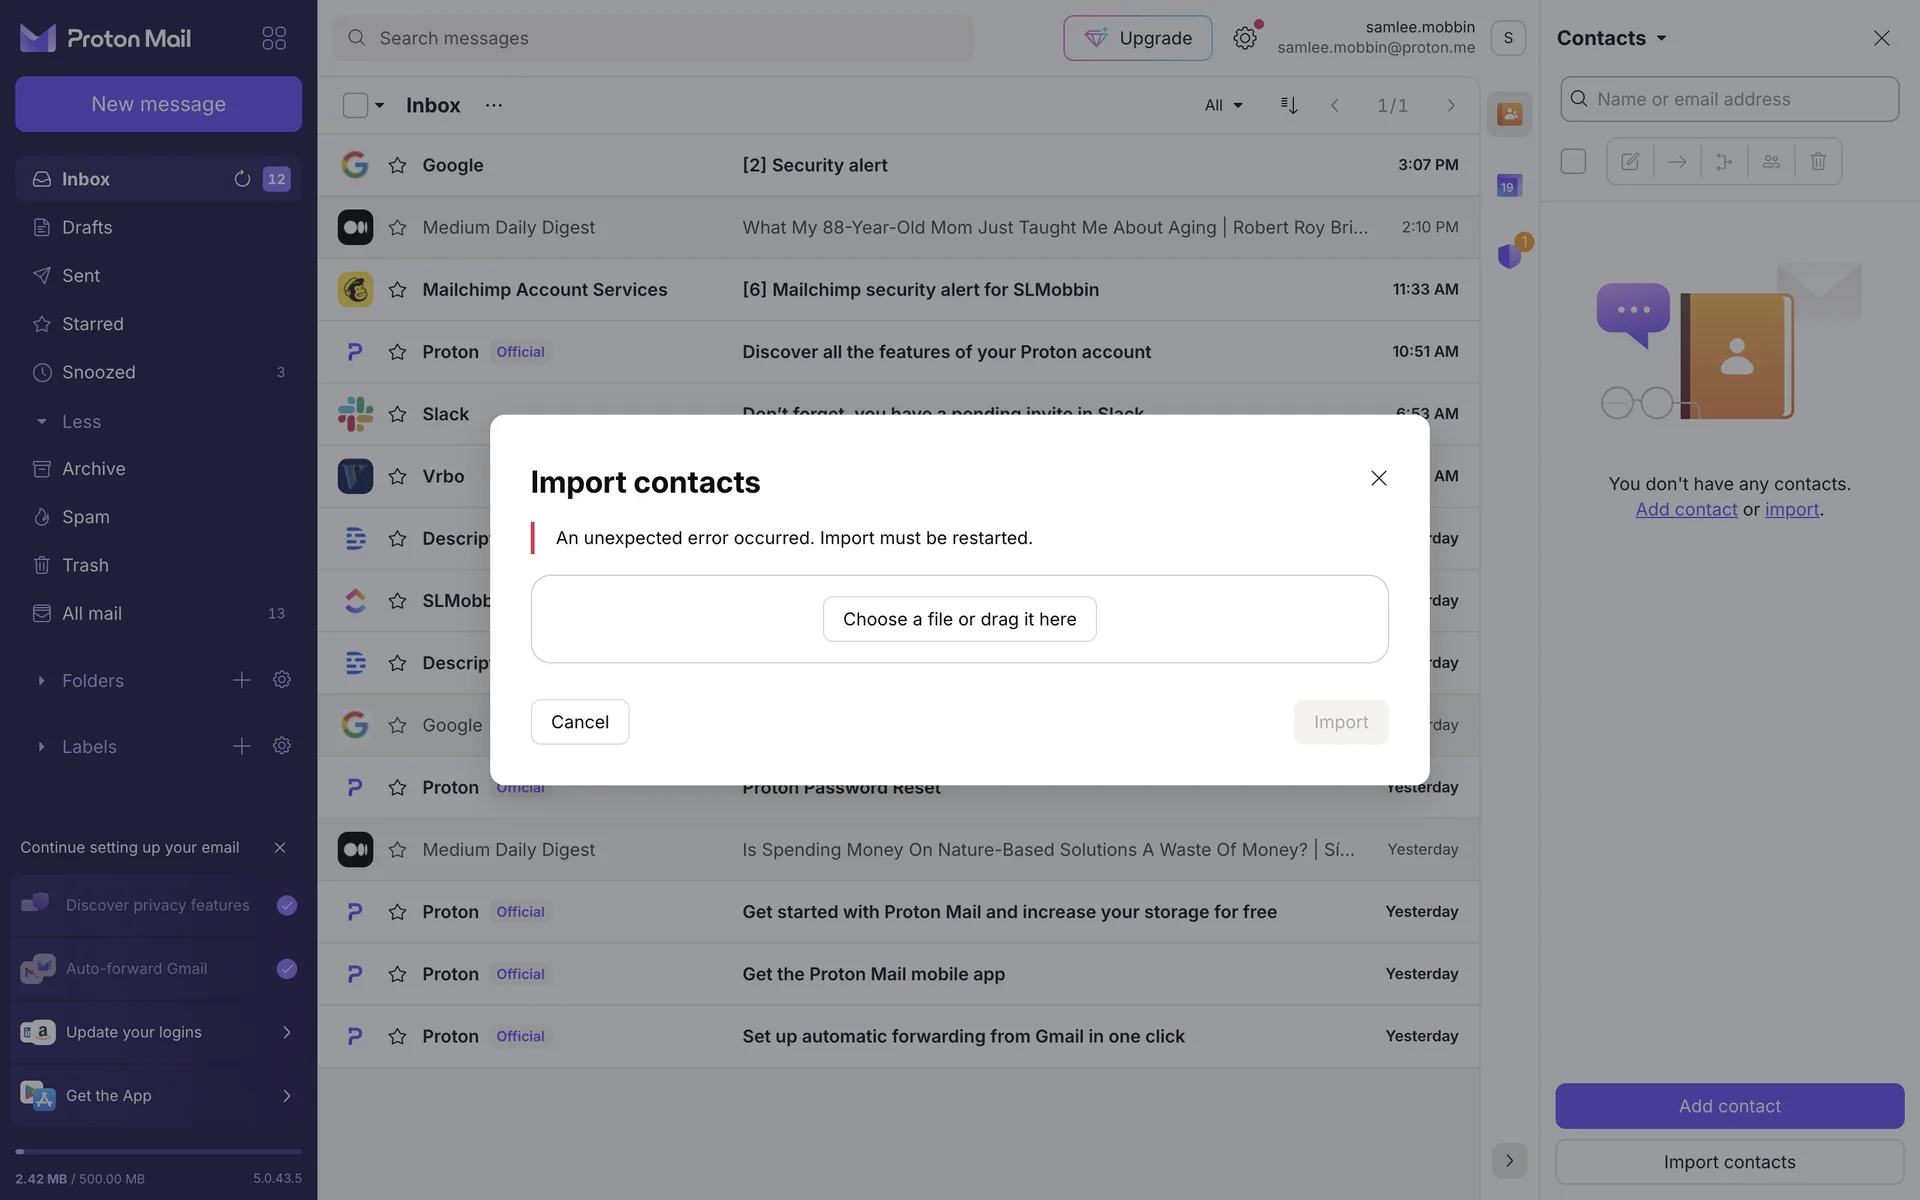Open the All filter dropdown
Viewport: 1920px width, 1200px height.
point(1223,105)
